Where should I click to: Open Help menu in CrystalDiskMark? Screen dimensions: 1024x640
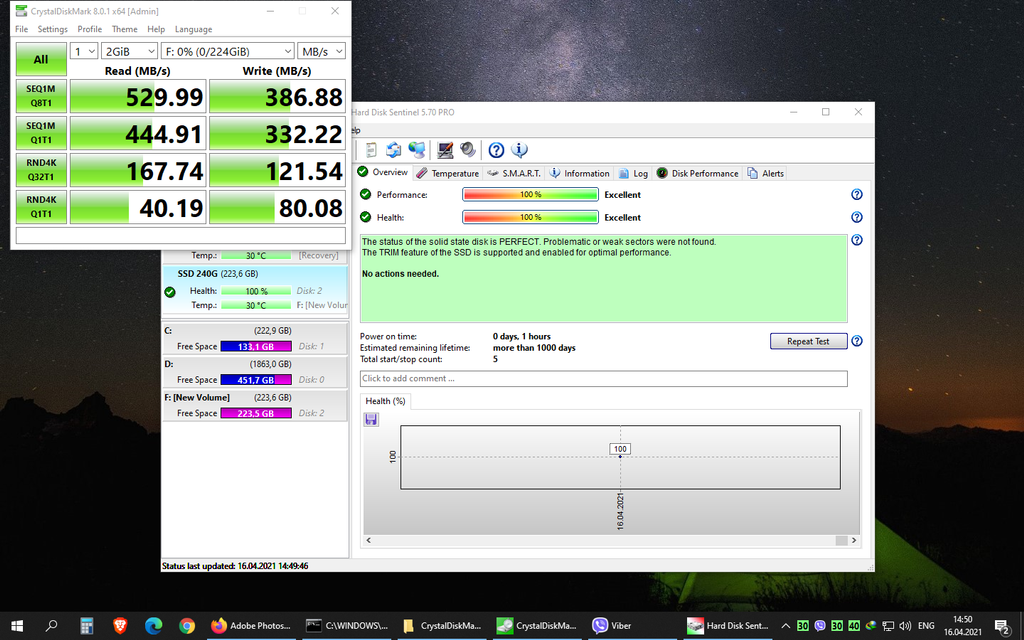click(x=156, y=29)
